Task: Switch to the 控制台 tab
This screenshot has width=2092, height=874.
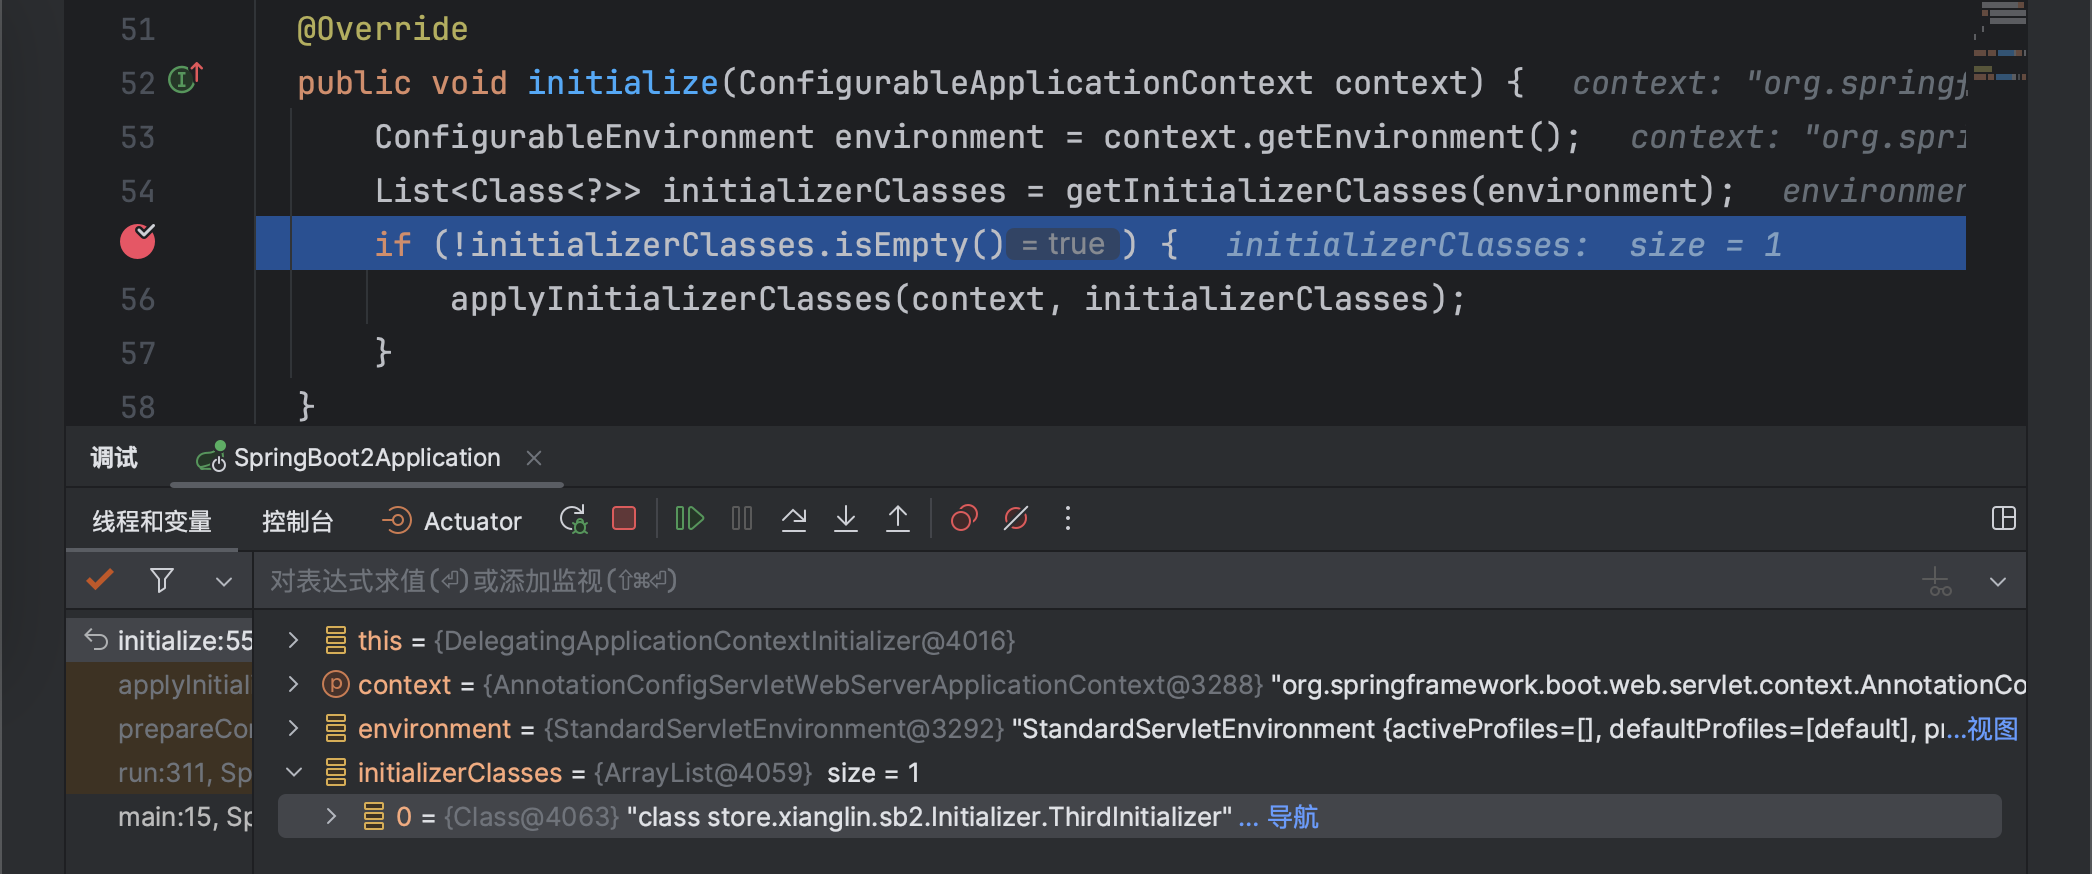Action: [x=297, y=521]
